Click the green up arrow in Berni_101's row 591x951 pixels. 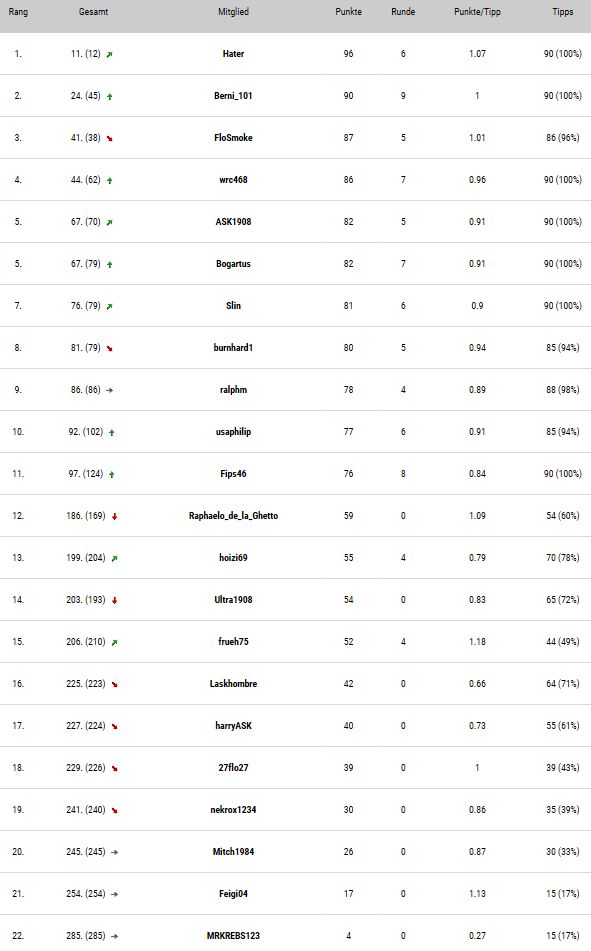click(109, 96)
